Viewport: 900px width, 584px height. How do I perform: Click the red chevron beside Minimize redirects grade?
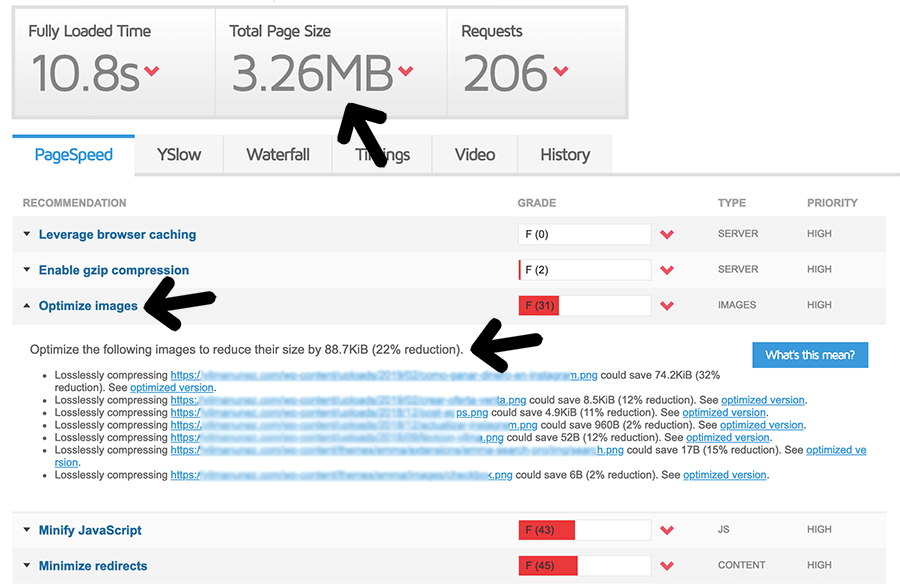click(x=667, y=565)
